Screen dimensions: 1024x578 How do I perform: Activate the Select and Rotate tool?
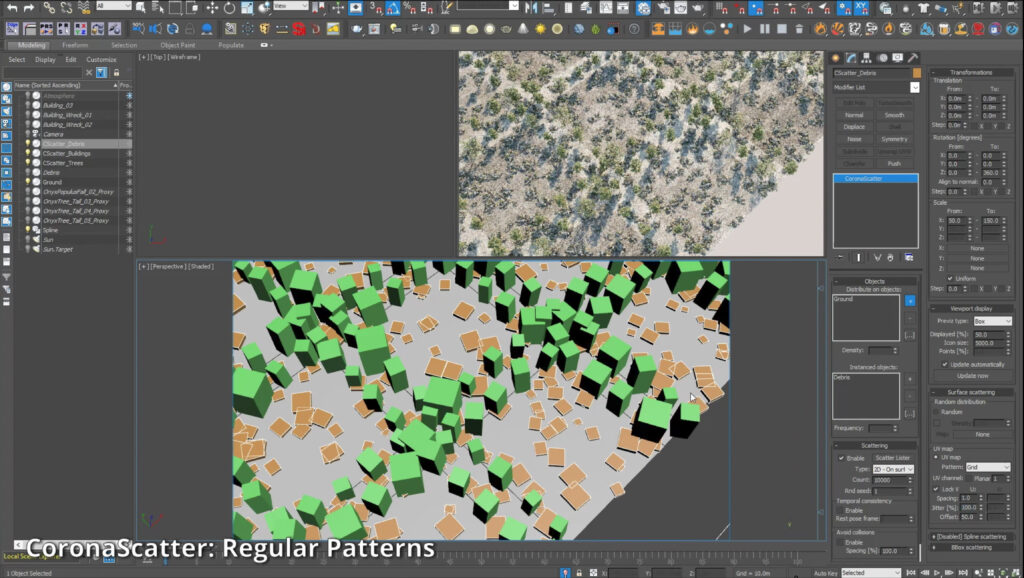tap(229, 8)
